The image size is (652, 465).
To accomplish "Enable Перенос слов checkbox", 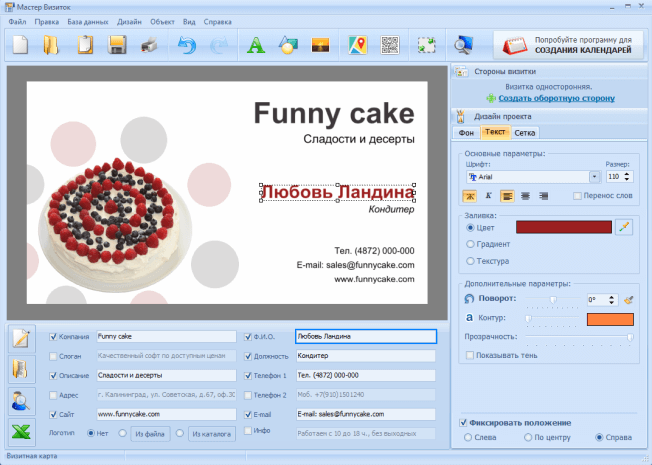I will click(577, 195).
